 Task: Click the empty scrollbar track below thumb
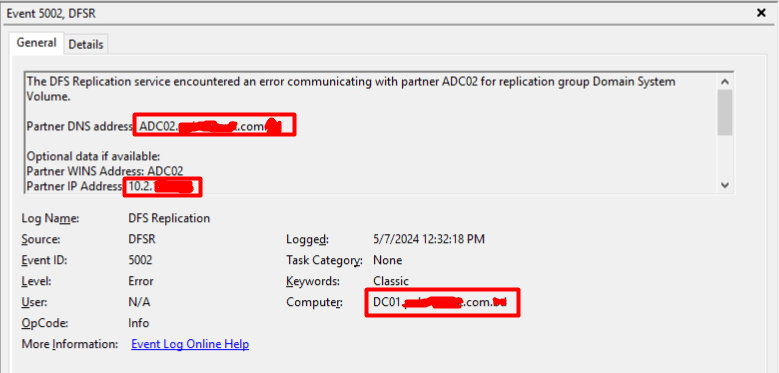[725, 156]
